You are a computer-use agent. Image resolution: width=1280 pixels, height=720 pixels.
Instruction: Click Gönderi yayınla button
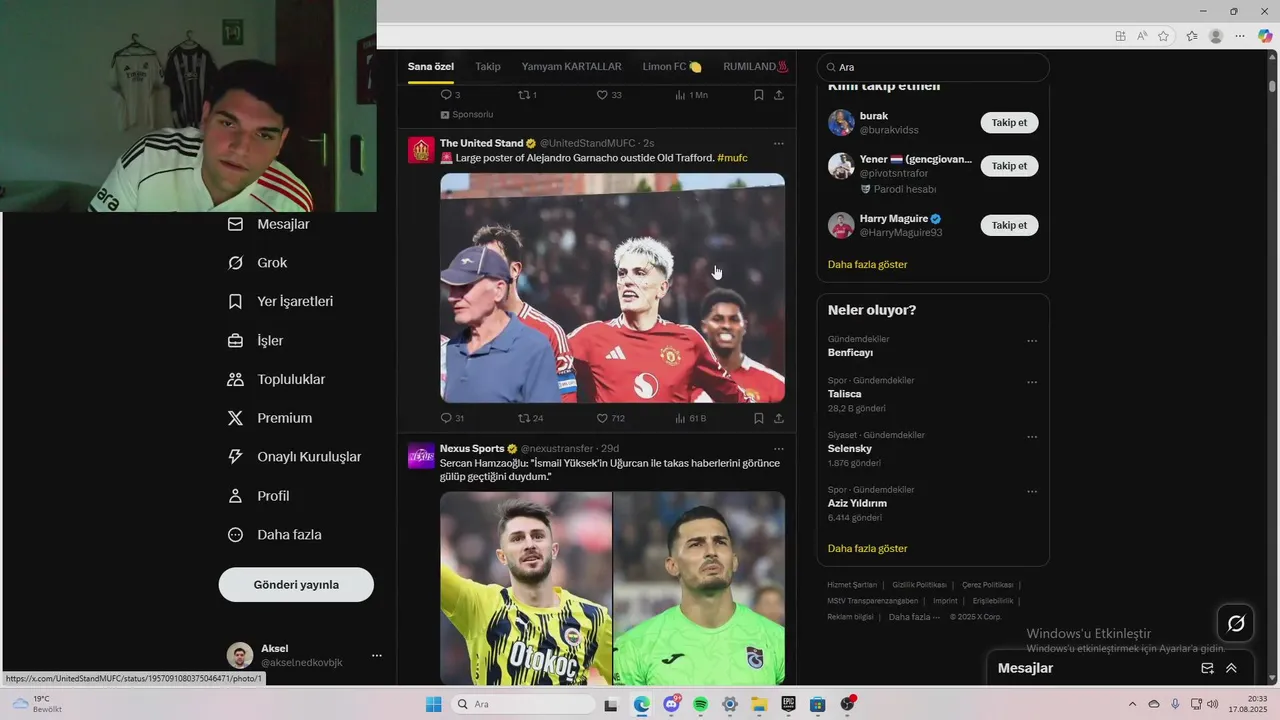(296, 585)
